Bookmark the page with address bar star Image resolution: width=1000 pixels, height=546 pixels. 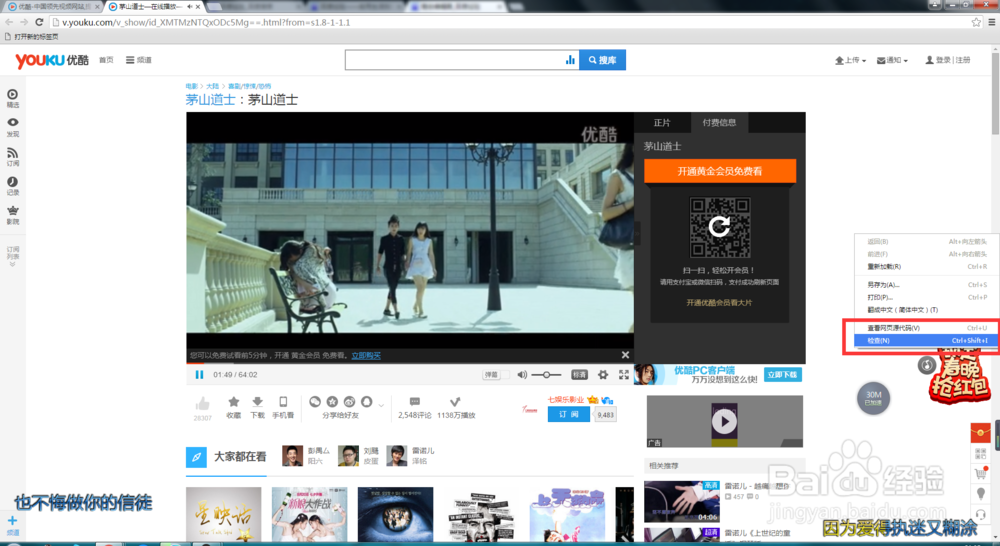(x=976, y=22)
